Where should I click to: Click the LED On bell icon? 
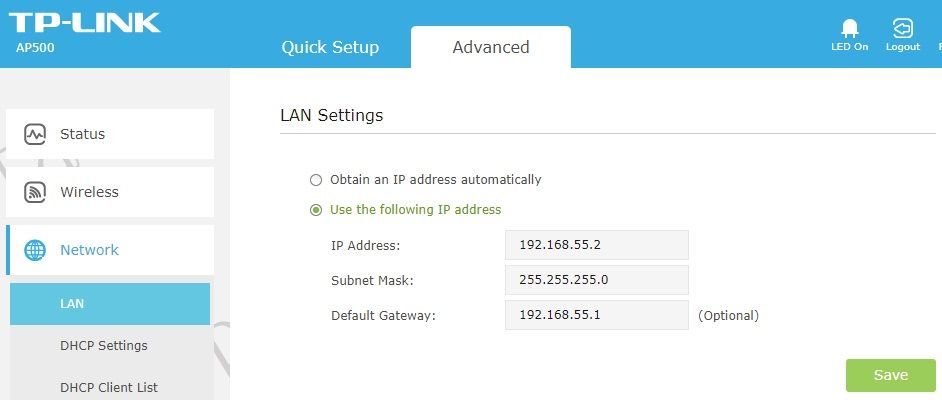(x=849, y=28)
